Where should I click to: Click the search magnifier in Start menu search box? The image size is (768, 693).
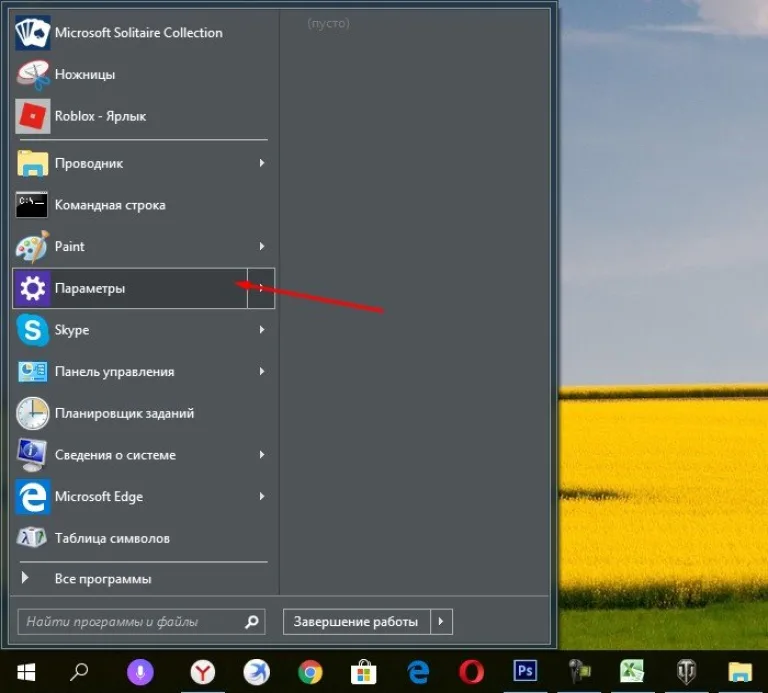tap(252, 621)
